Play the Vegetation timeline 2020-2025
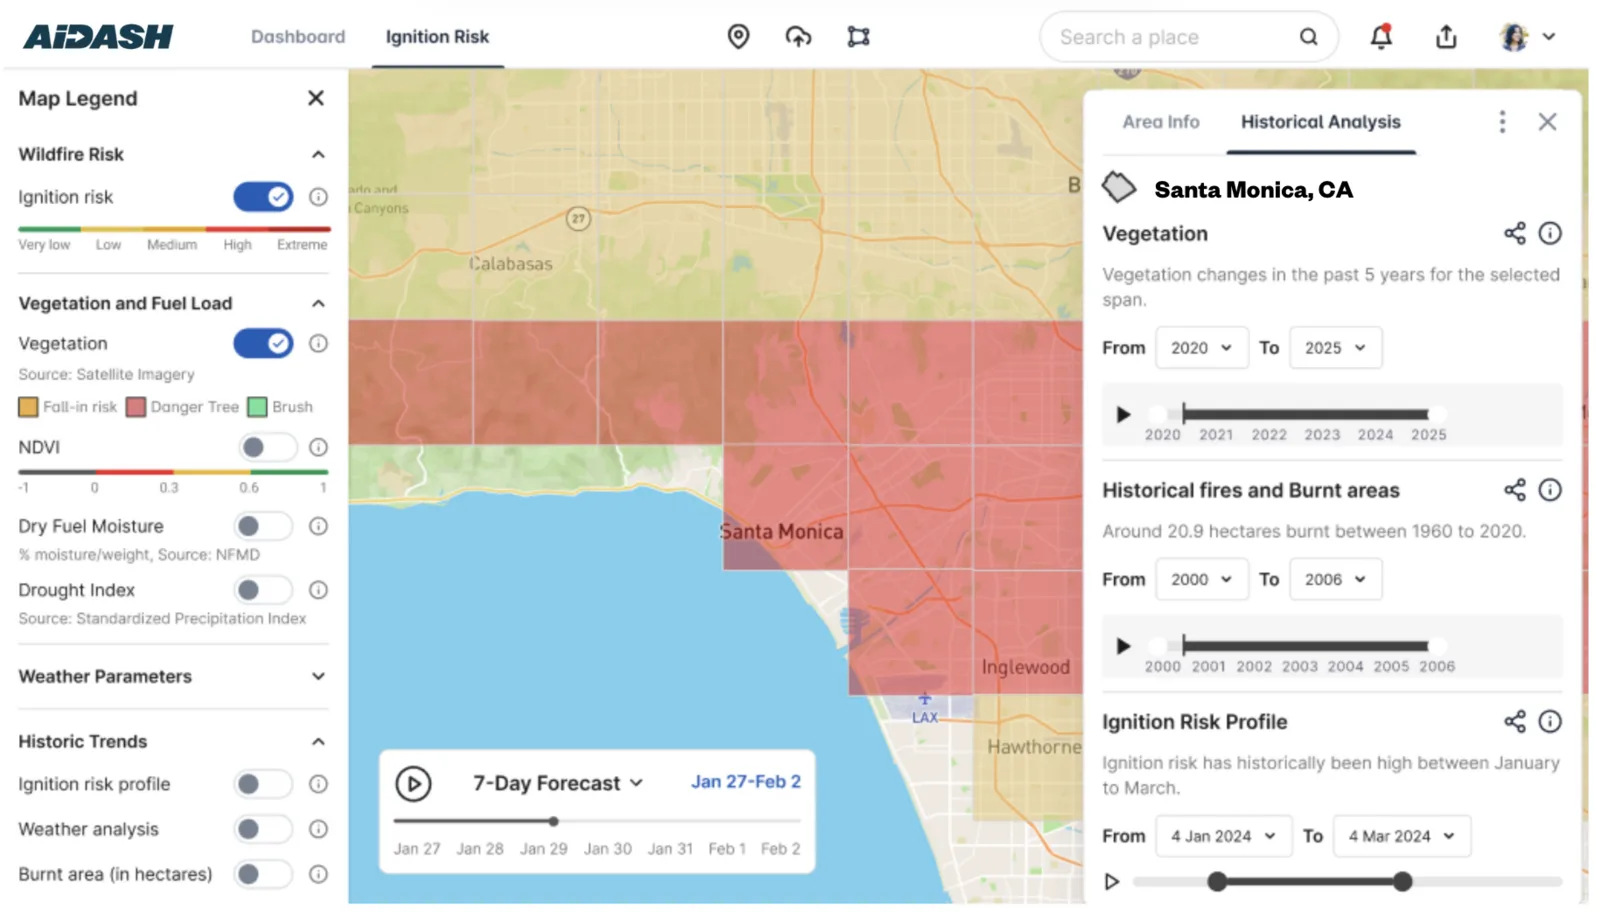This screenshot has height=918, width=1600. [x=1123, y=414]
